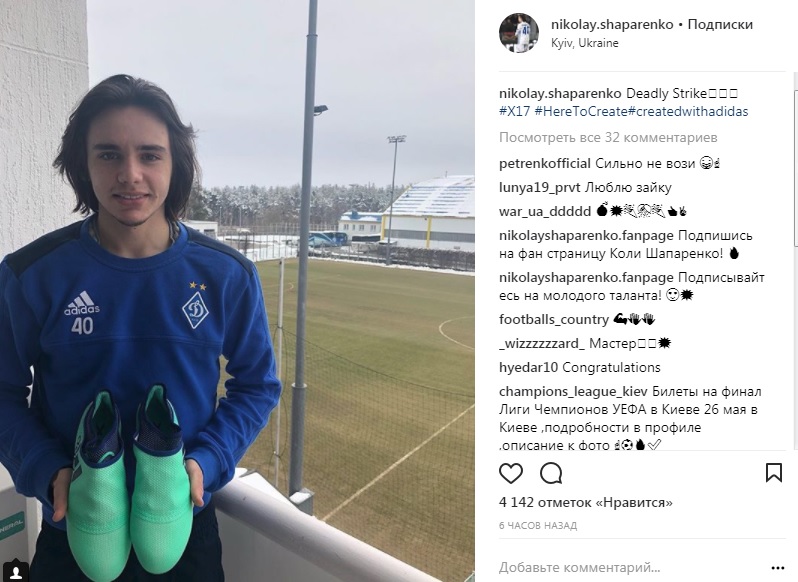Click the comments scrollbar
Image resolution: width=798 pixels, height=582 pixels.
[x=795, y=261]
